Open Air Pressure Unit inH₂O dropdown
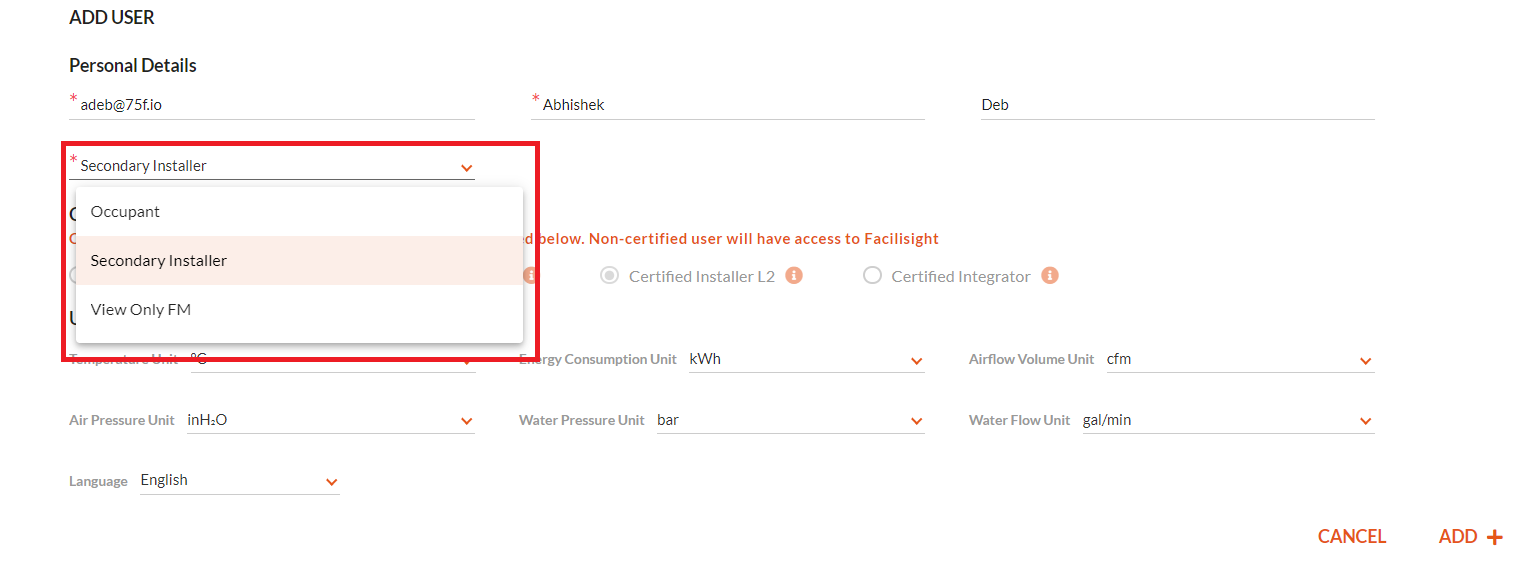The height and width of the screenshot is (562, 1524). coord(330,421)
